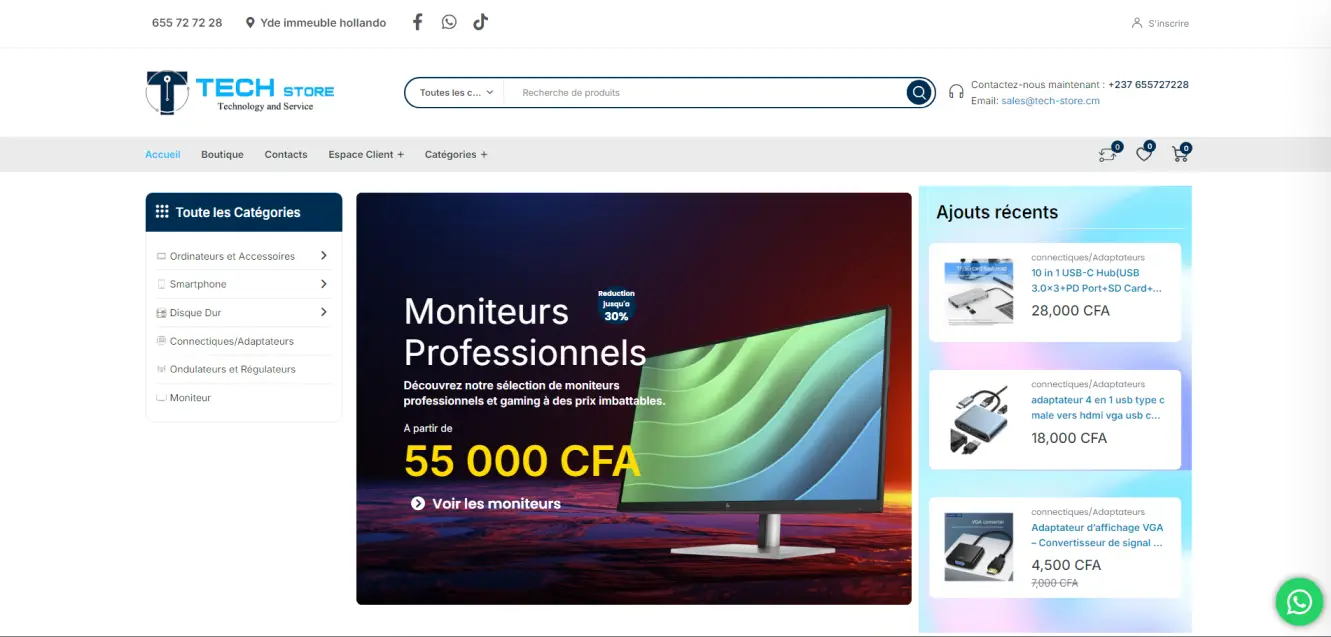This screenshot has width=1331, height=637.
Task: Click the sales@tech-store.cm email link
Action: pyautogui.click(x=1050, y=101)
